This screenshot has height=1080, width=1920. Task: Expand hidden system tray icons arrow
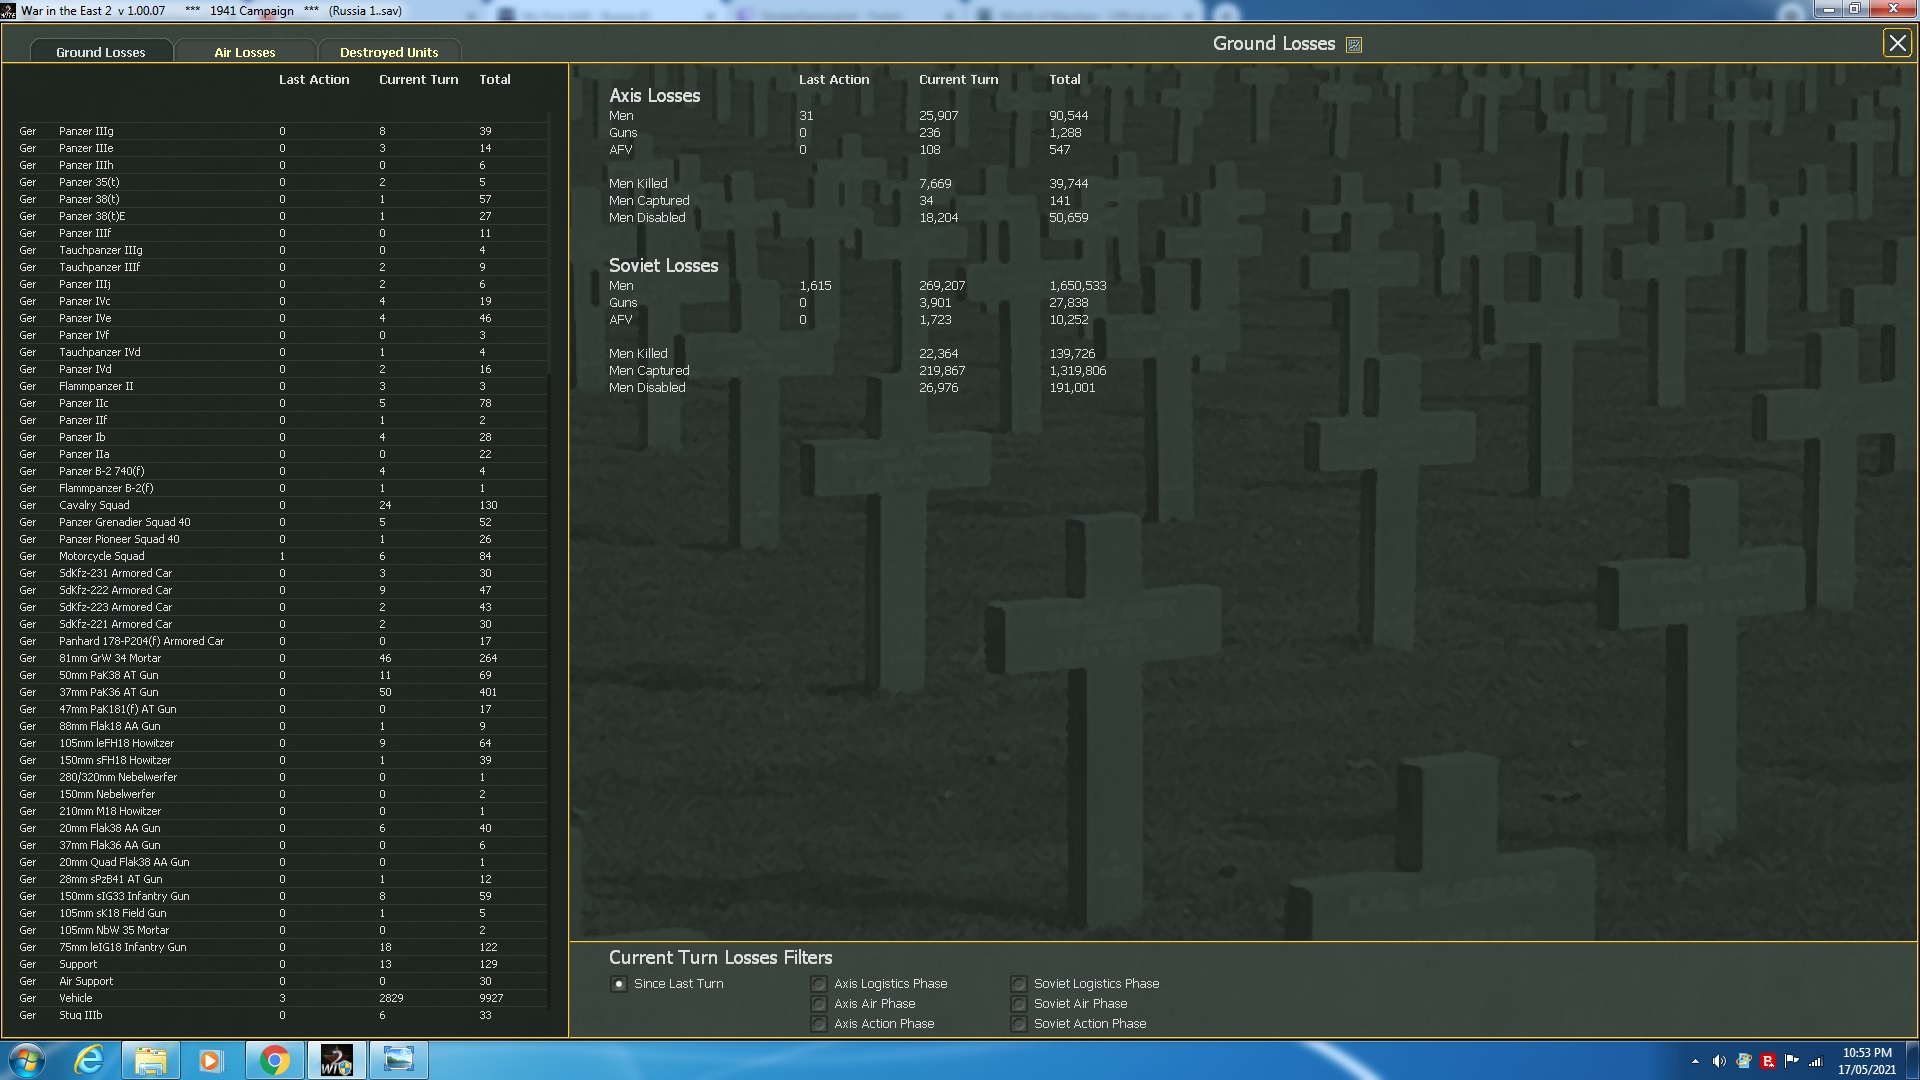(1695, 1061)
